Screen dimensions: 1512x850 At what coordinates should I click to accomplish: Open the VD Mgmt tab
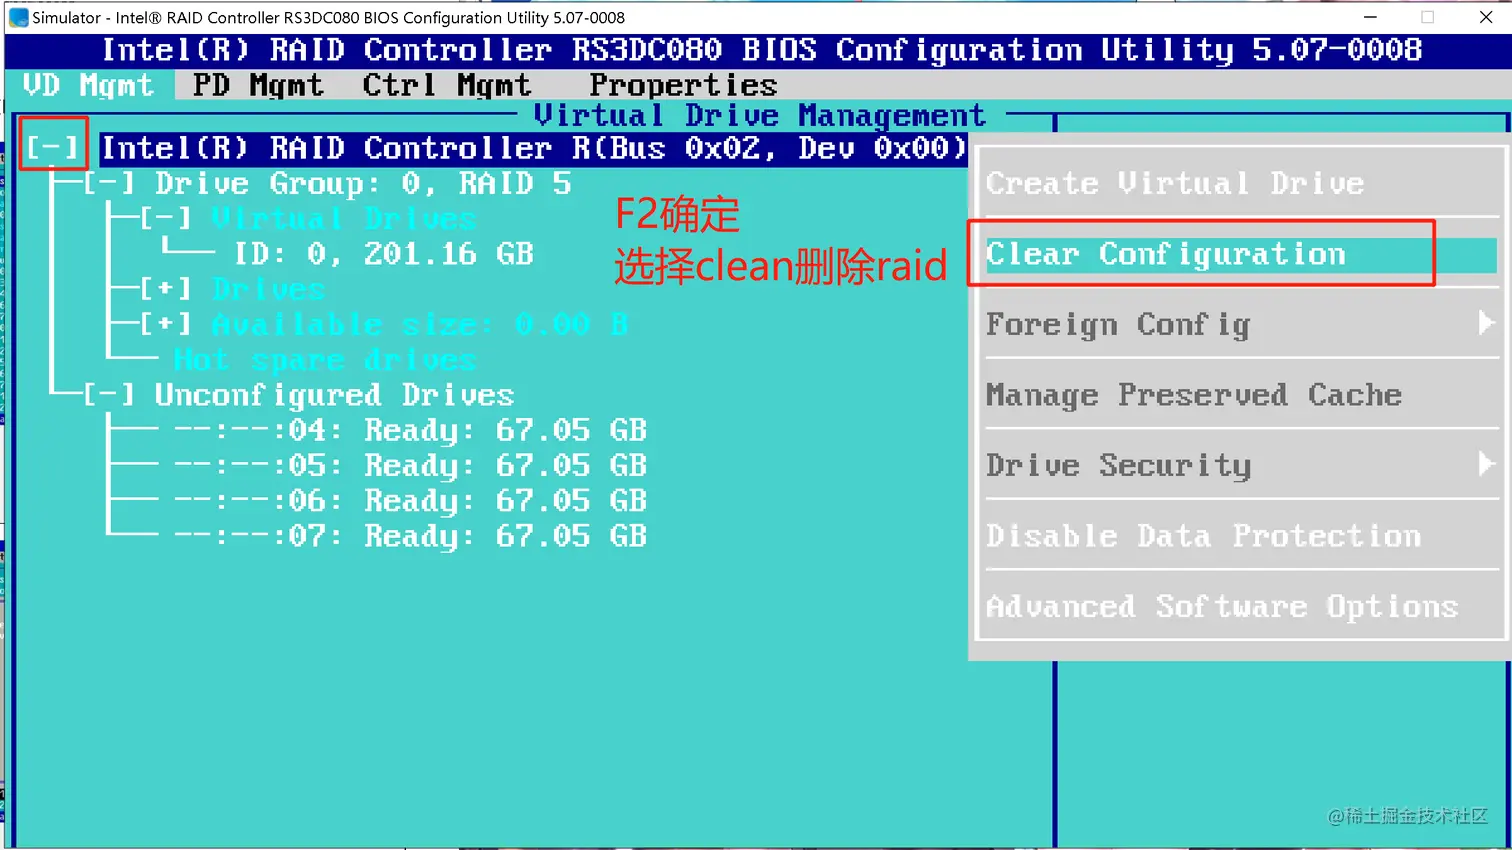coord(89,85)
